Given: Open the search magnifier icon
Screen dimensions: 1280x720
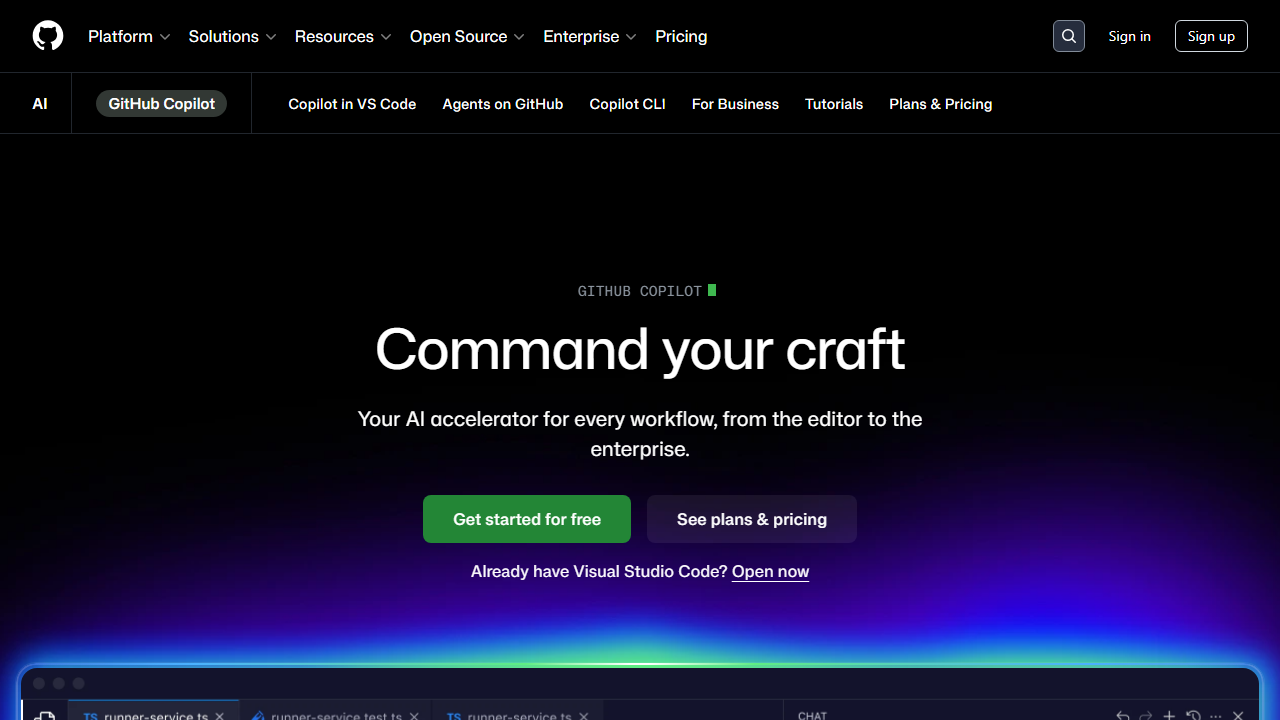Looking at the screenshot, I should click(x=1068, y=35).
